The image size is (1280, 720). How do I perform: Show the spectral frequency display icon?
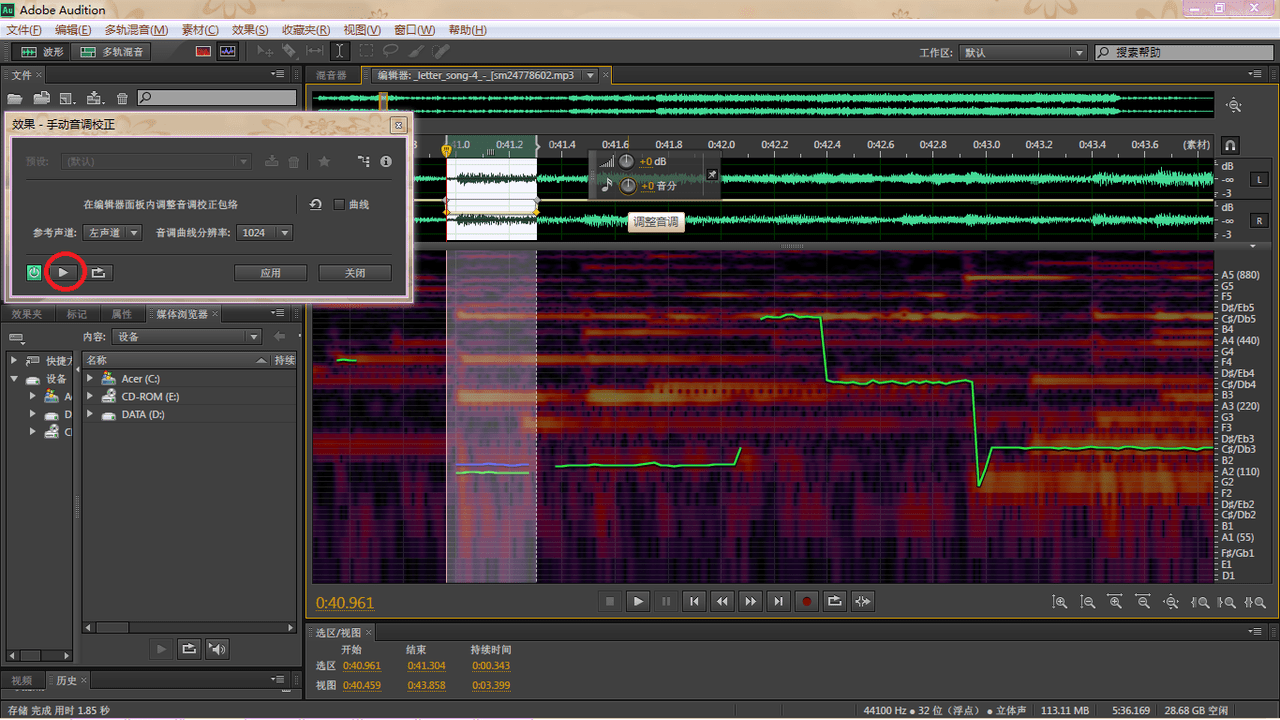click(x=204, y=52)
